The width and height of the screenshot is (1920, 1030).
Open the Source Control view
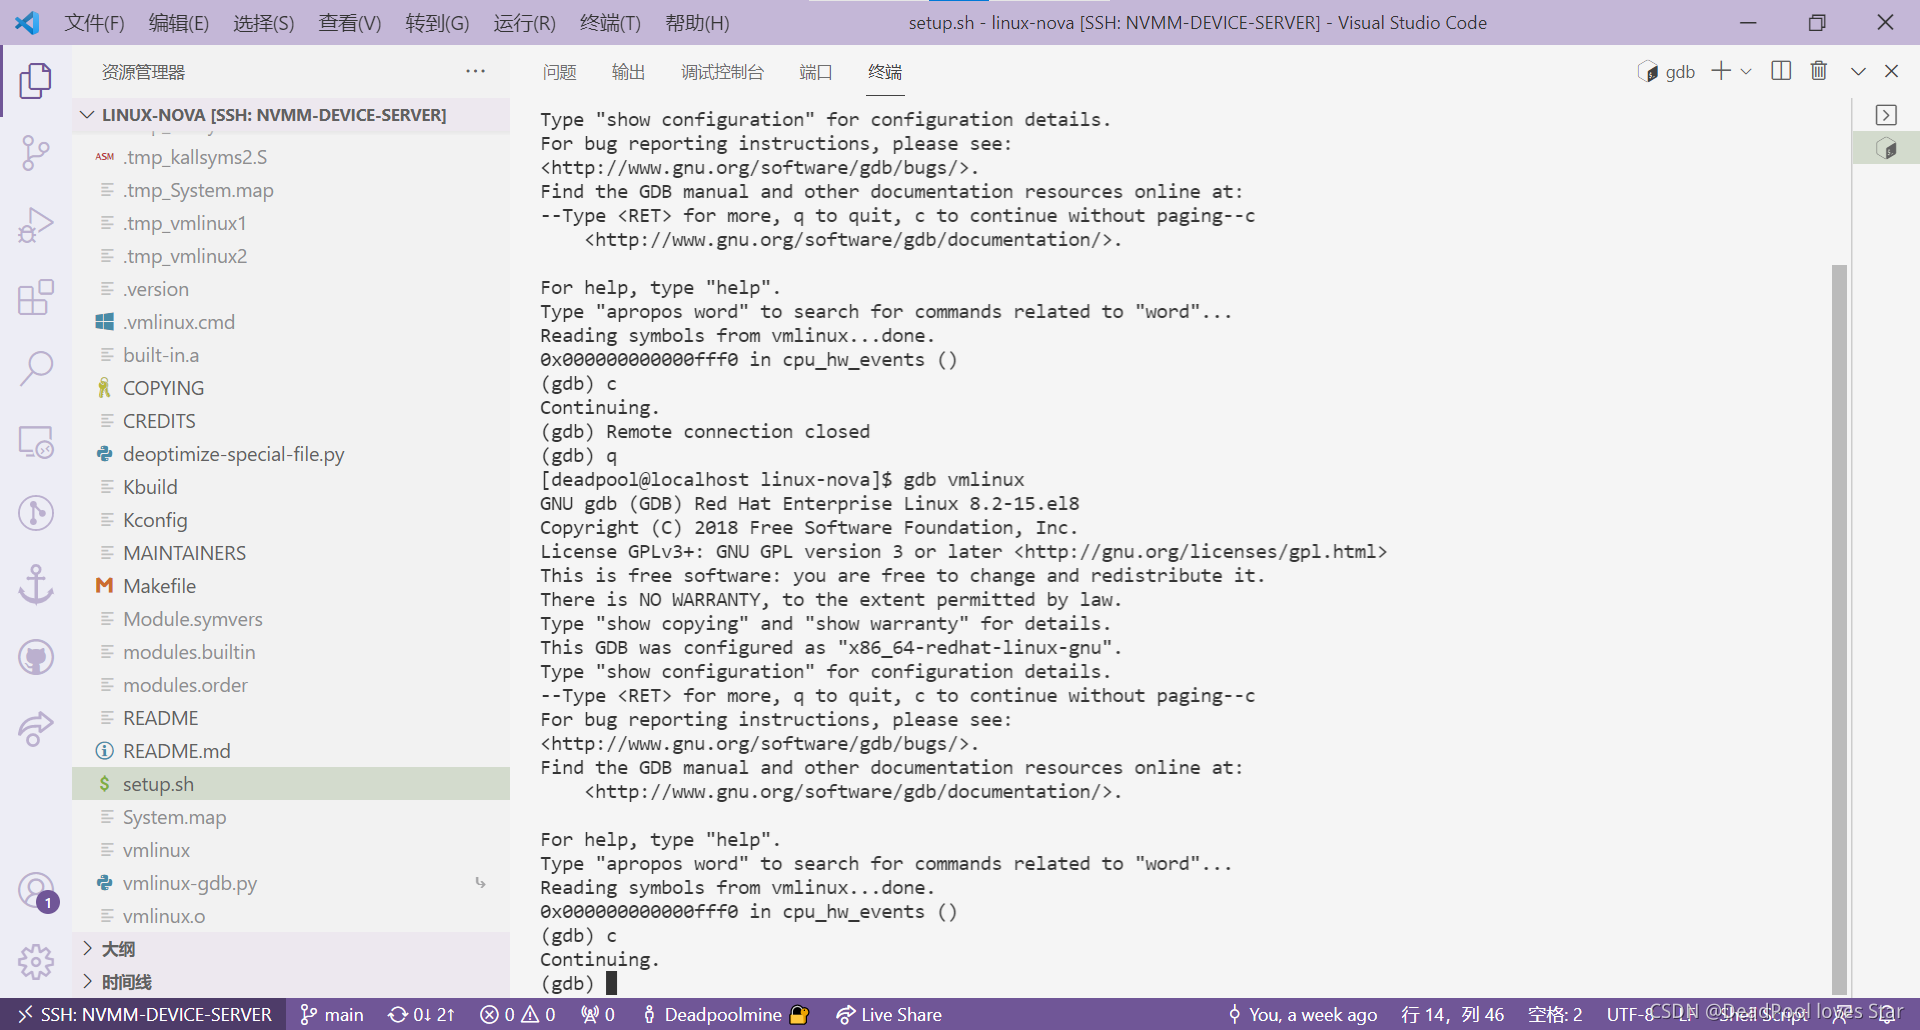click(x=36, y=153)
